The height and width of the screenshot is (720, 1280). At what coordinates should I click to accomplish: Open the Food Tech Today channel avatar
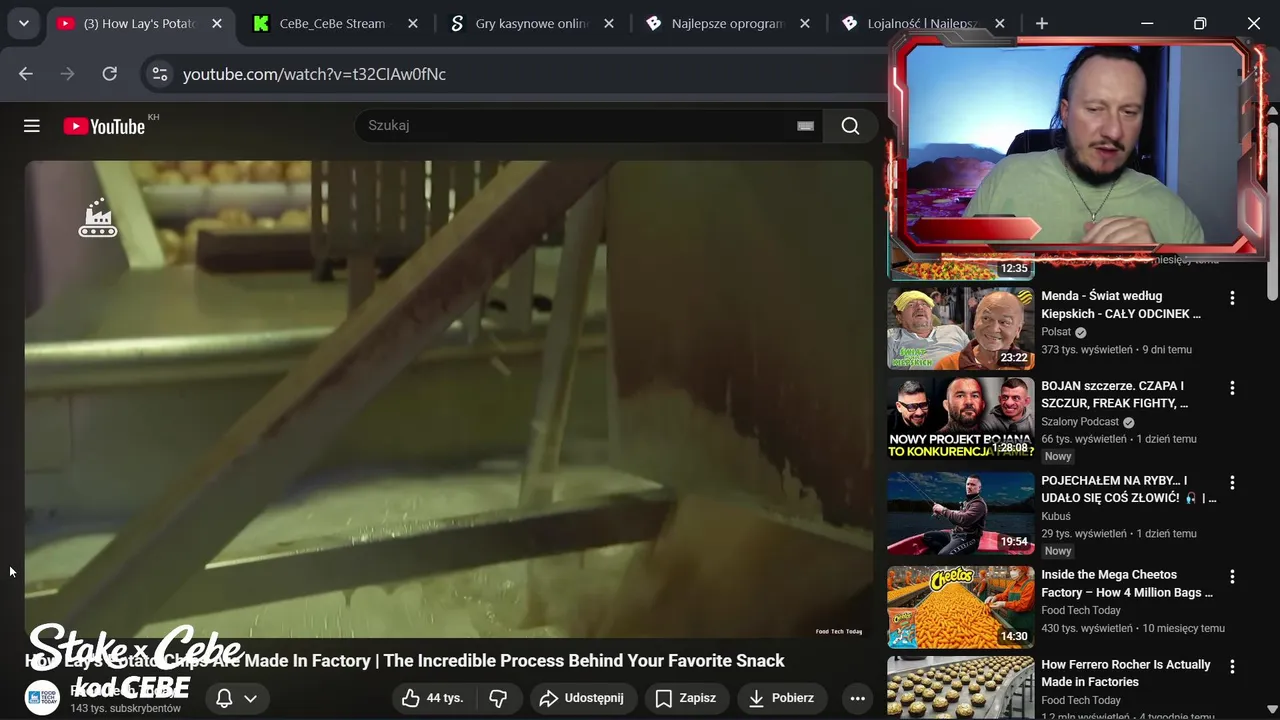pos(42,697)
